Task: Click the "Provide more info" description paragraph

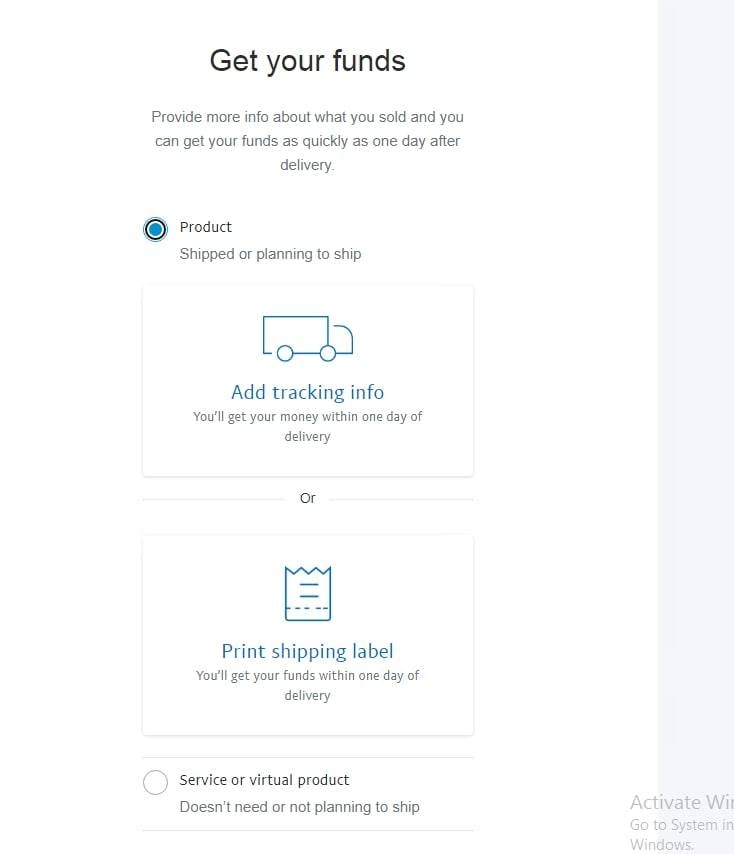Action: (307, 141)
